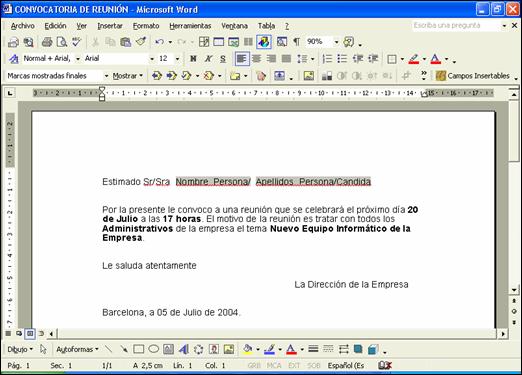Open the Herramientas menu
The height and width of the screenshot is (375, 522).
(190, 26)
